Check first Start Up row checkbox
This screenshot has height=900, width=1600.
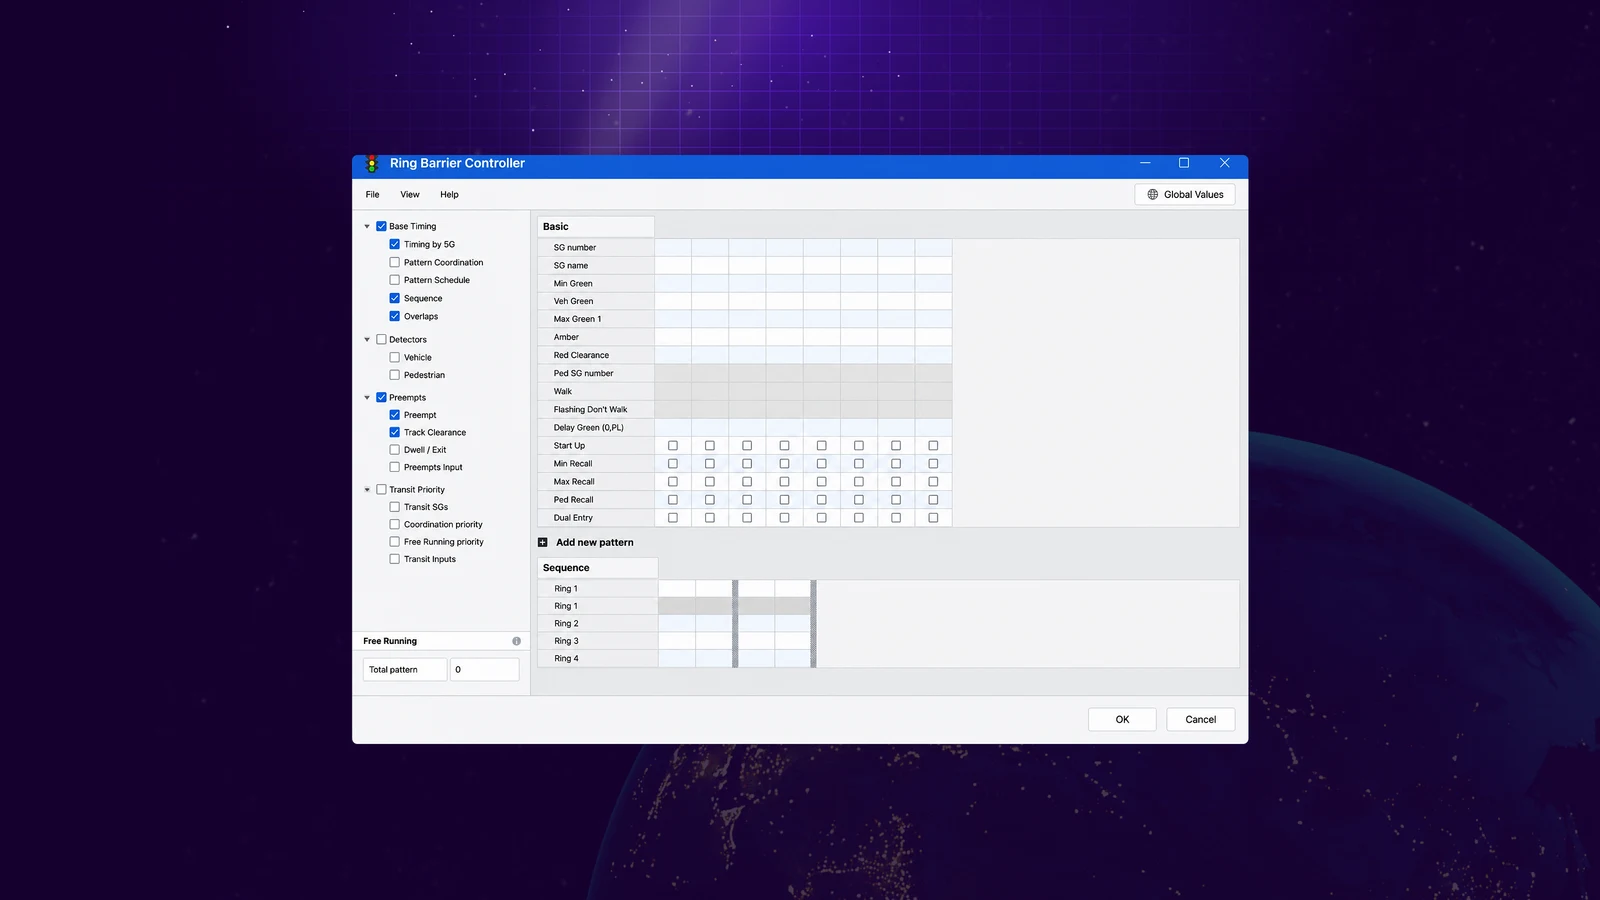[x=673, y=445]
